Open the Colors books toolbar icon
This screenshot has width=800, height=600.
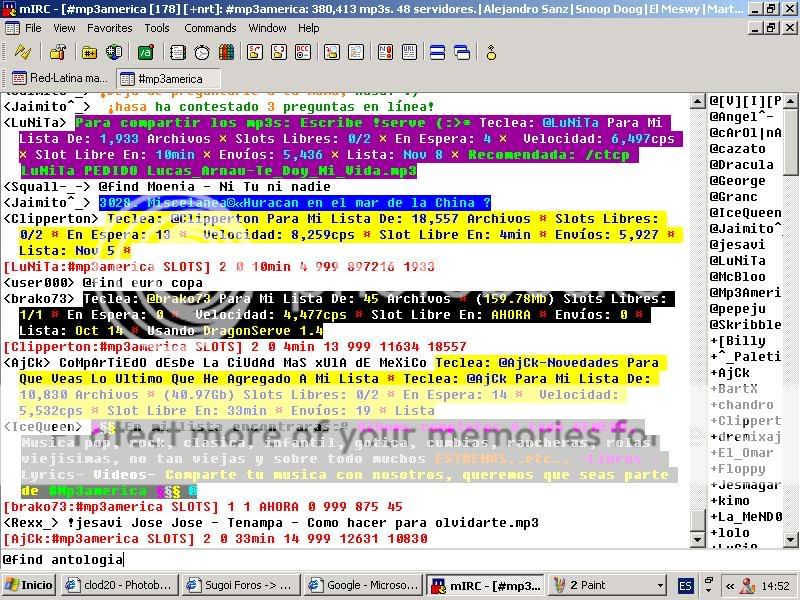[226, 52]
